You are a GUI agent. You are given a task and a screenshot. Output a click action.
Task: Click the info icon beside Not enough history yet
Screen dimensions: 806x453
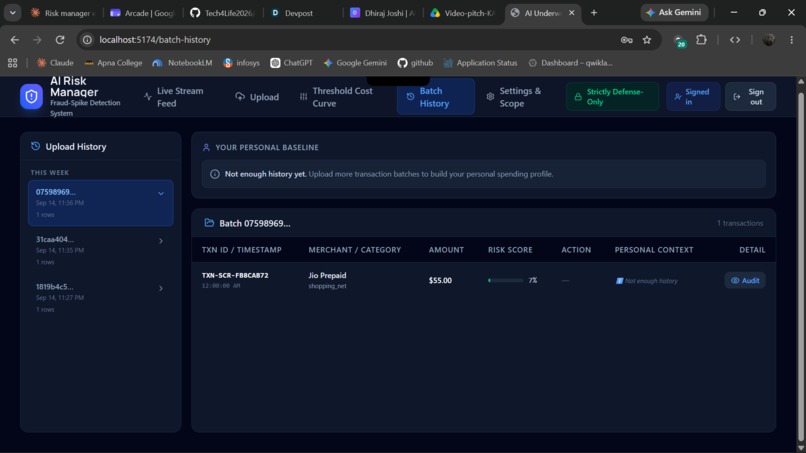tap(215, 174)
